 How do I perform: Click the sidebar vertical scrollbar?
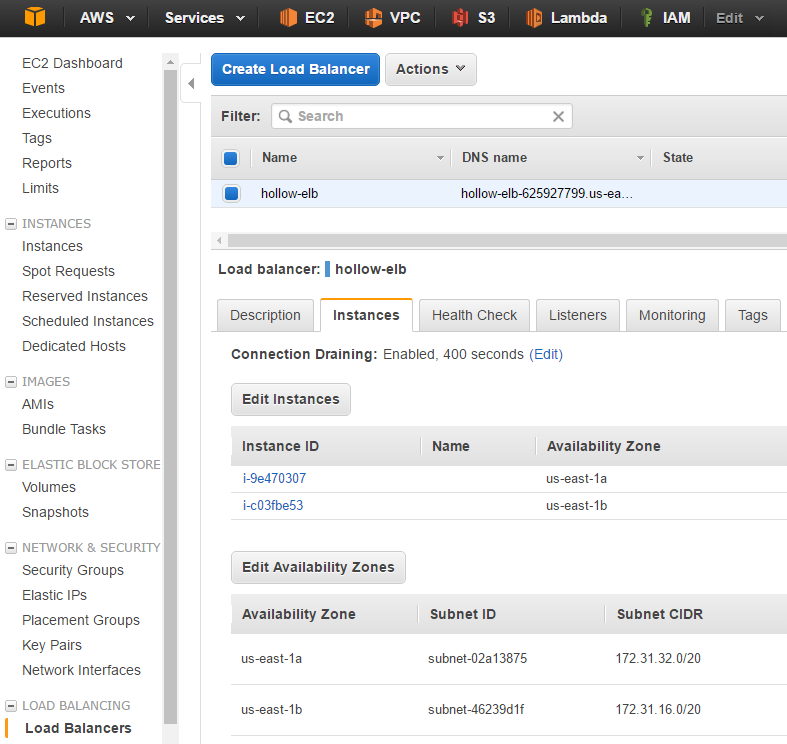[x=170, y=397]
